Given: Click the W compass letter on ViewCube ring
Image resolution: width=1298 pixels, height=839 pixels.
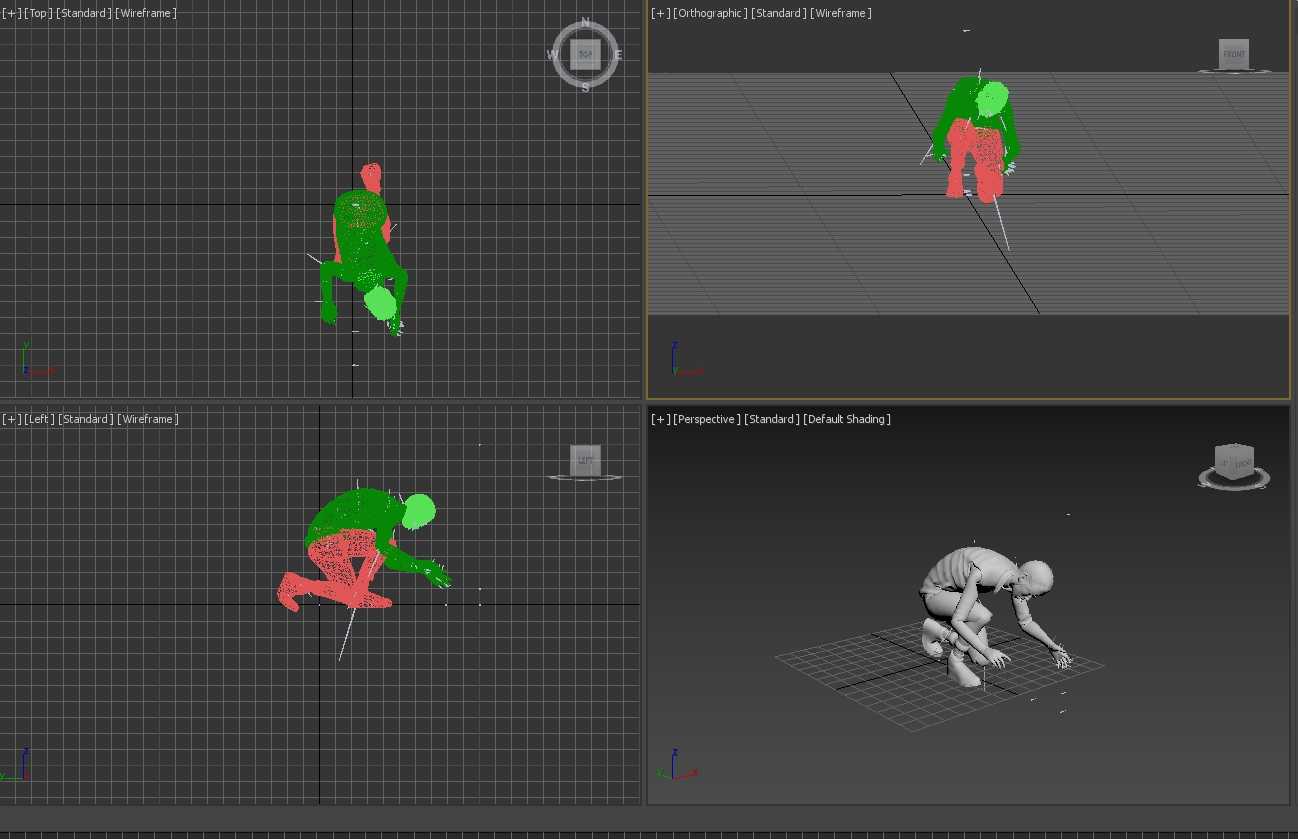Looking at the screenshot, I should click(553, 55).
